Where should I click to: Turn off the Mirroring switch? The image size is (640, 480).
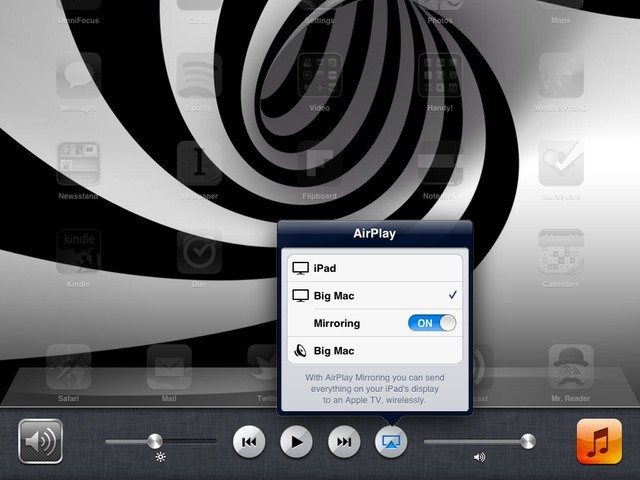click(x=431, y=323)
